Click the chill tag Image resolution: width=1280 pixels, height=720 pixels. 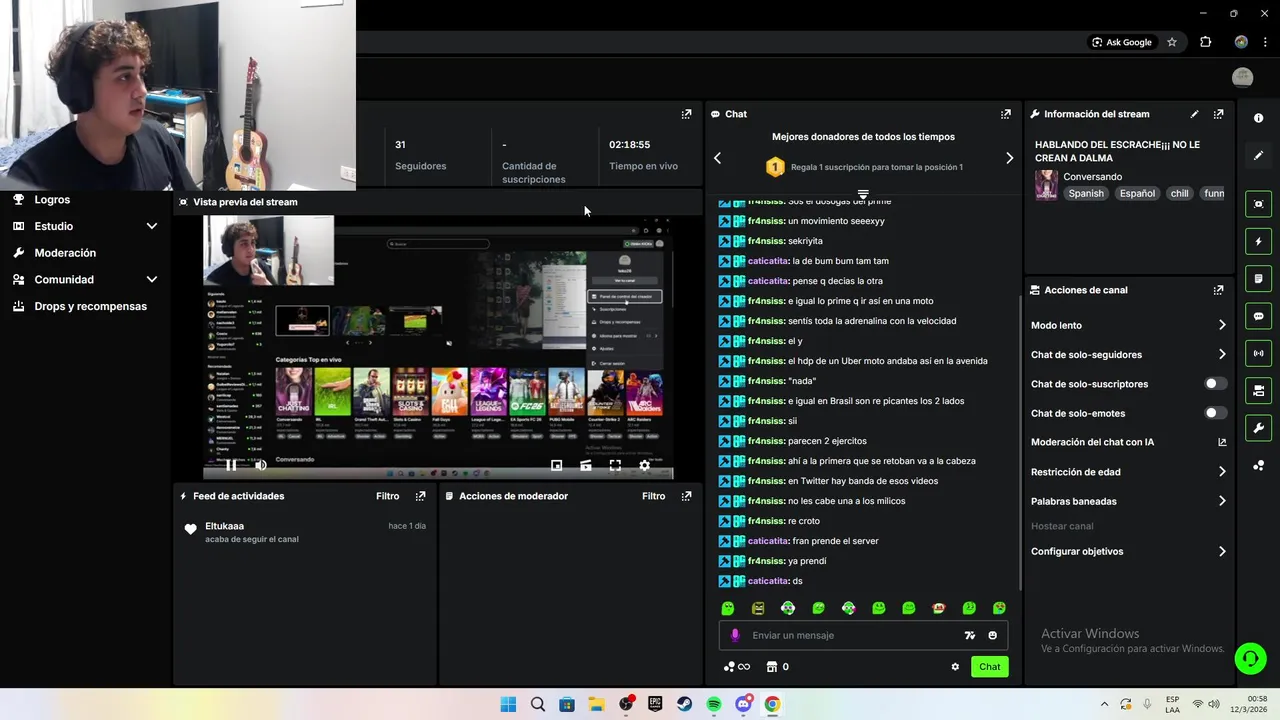[x=1180, y=194]
